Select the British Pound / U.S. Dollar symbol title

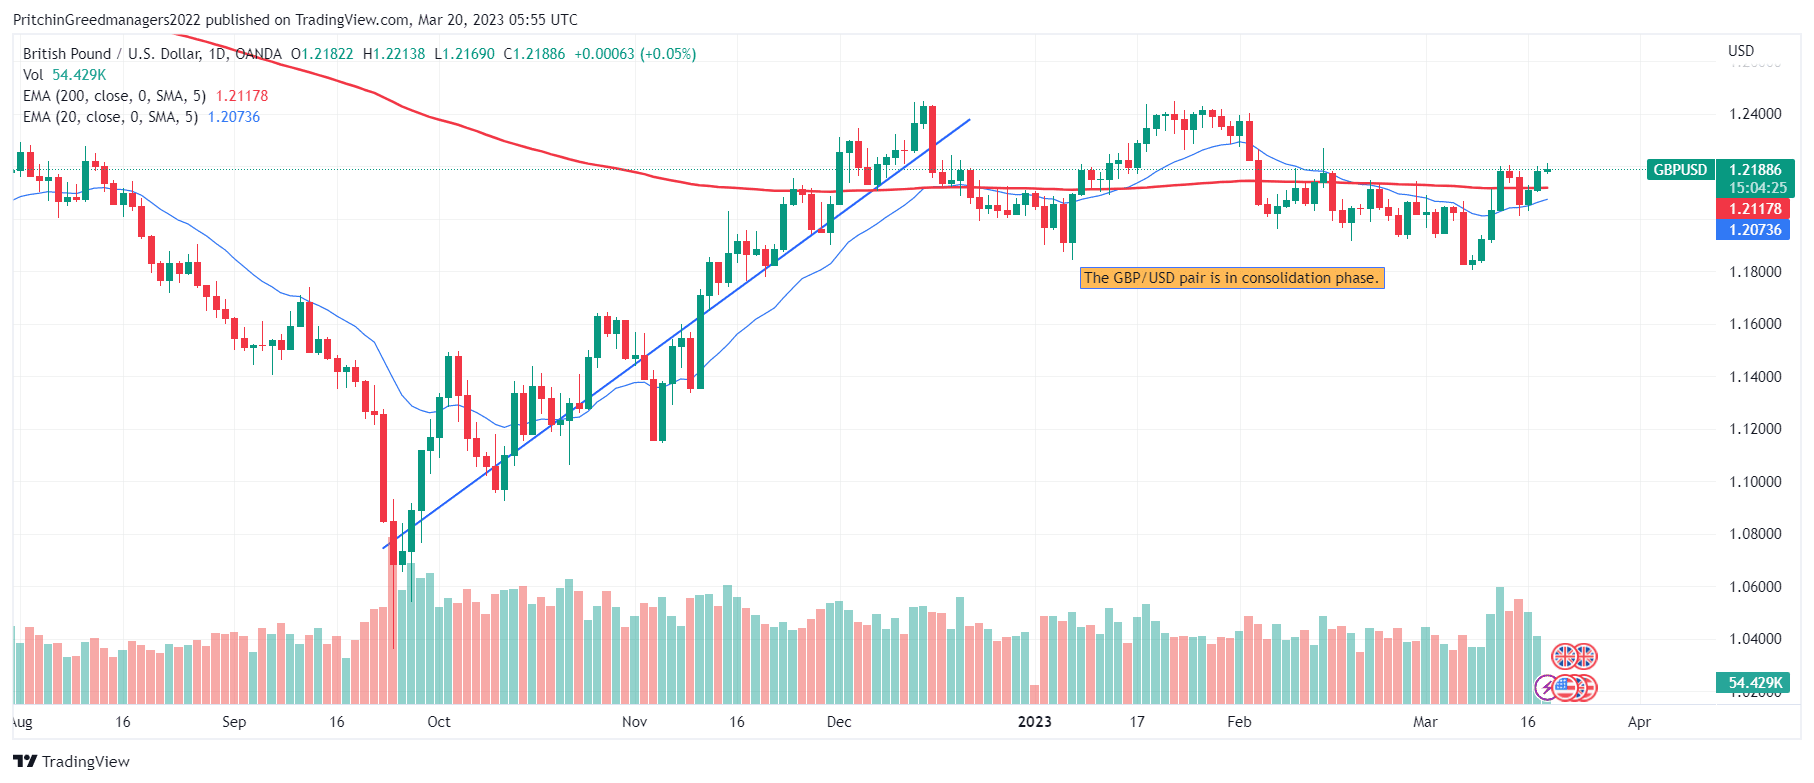(152, 54)
